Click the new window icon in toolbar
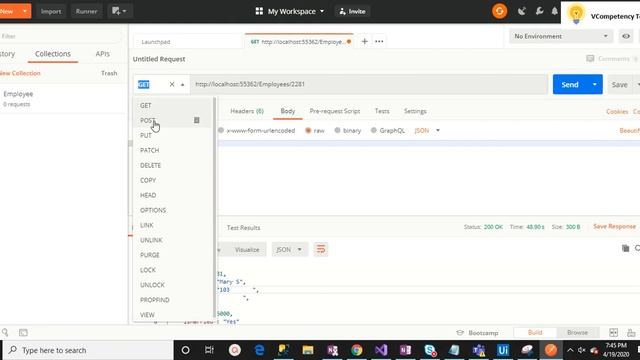The height and width of the screenshot is (360, 640). 119,11
